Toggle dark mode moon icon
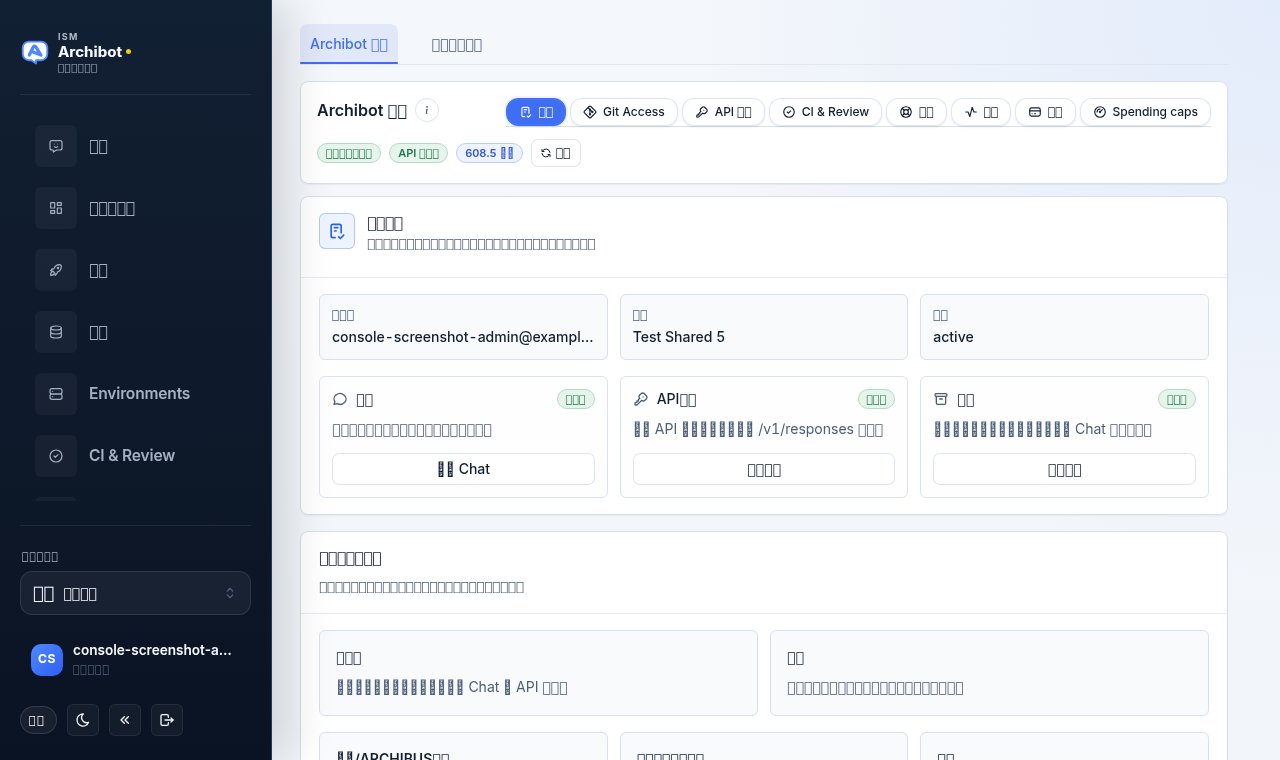Image resolution: width=1280 pixels, height=760 pixels. pyautogui.click(x=83, y=720)
